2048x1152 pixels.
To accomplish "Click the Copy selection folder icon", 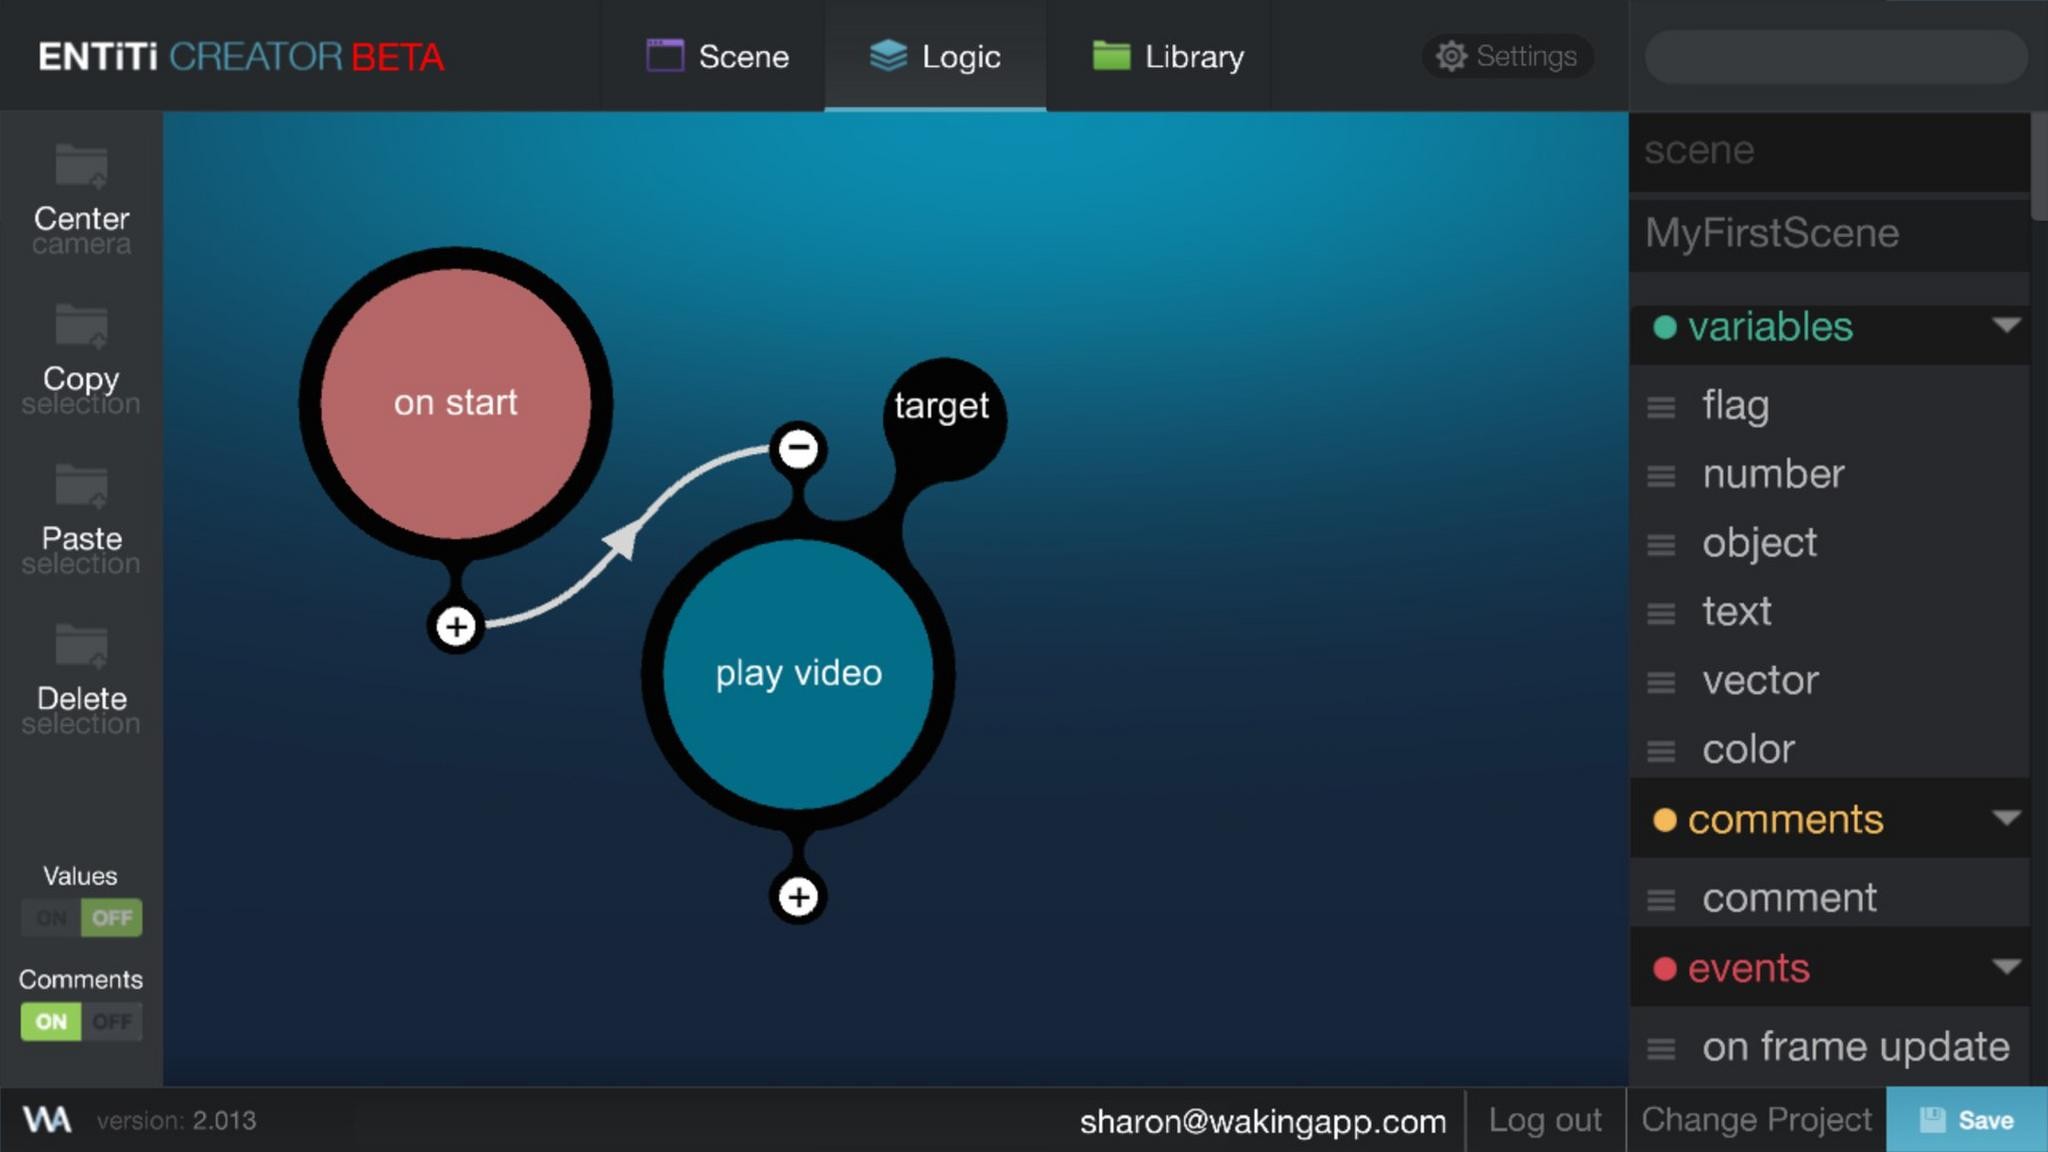I will pyautogui.click(x=81, y=325).
